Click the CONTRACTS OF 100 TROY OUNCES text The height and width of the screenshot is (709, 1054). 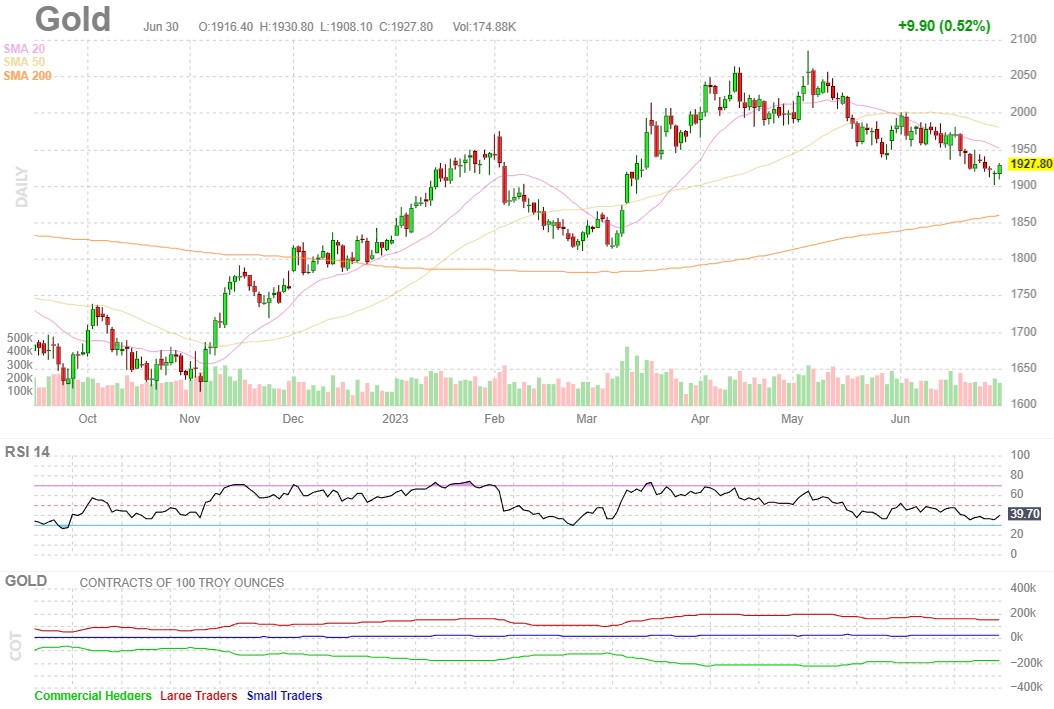pos(181,583)
